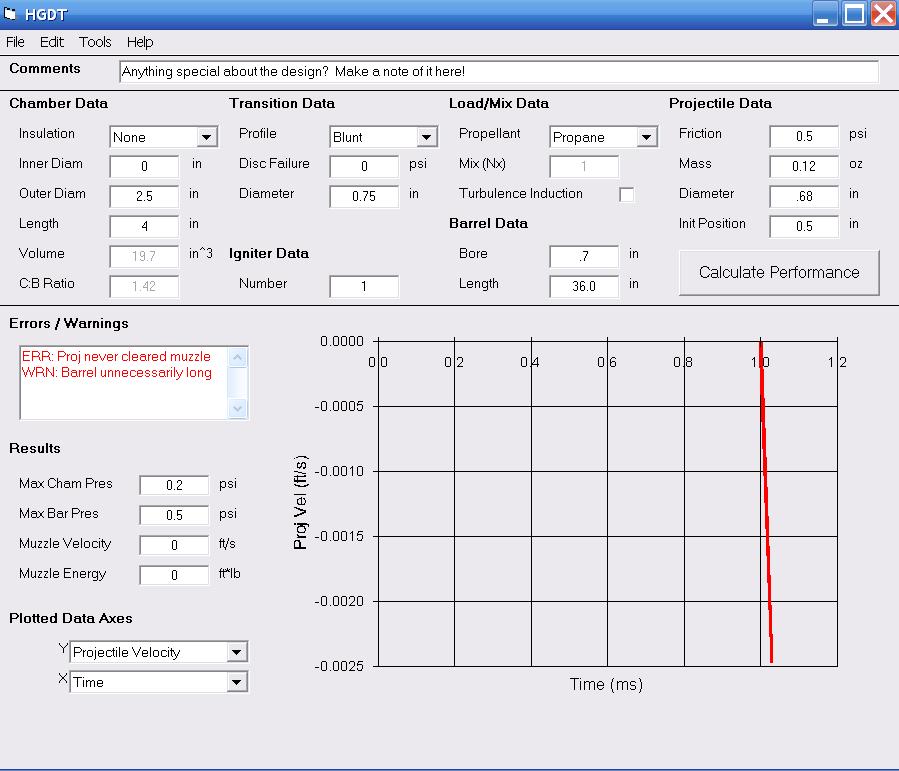The height and width of the screenshot is (771, 899).
Task: Expand the transition Profile dropdown
Action: [426, 137]
